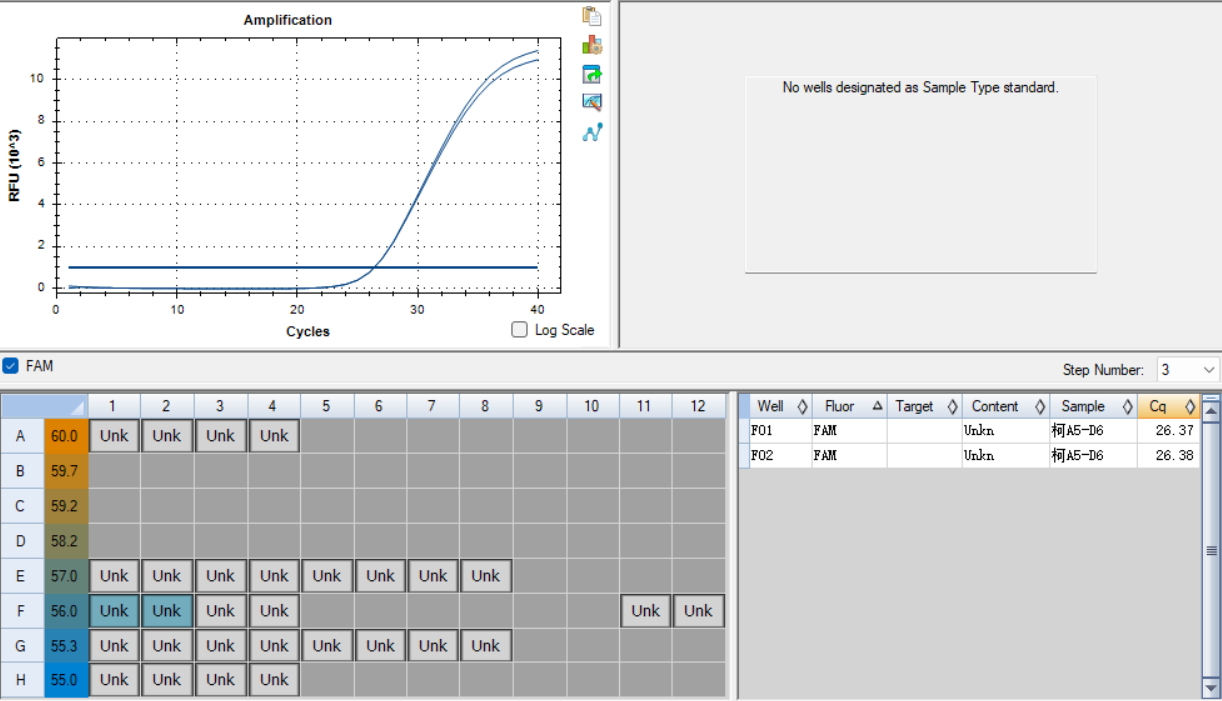Click the Cq value 26.37

(x=1172, y=431)
